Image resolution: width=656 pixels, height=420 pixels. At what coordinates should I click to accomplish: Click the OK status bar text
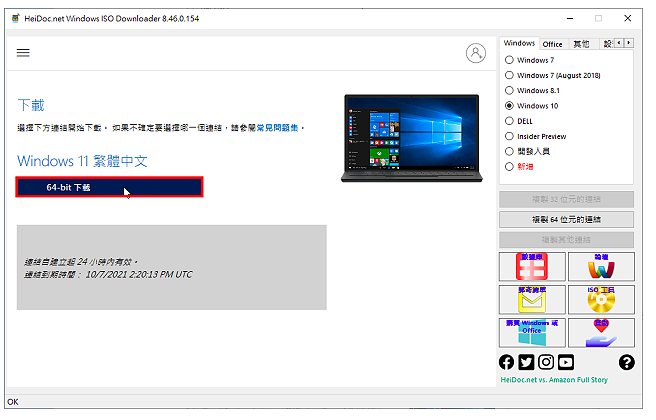point(13,402)
